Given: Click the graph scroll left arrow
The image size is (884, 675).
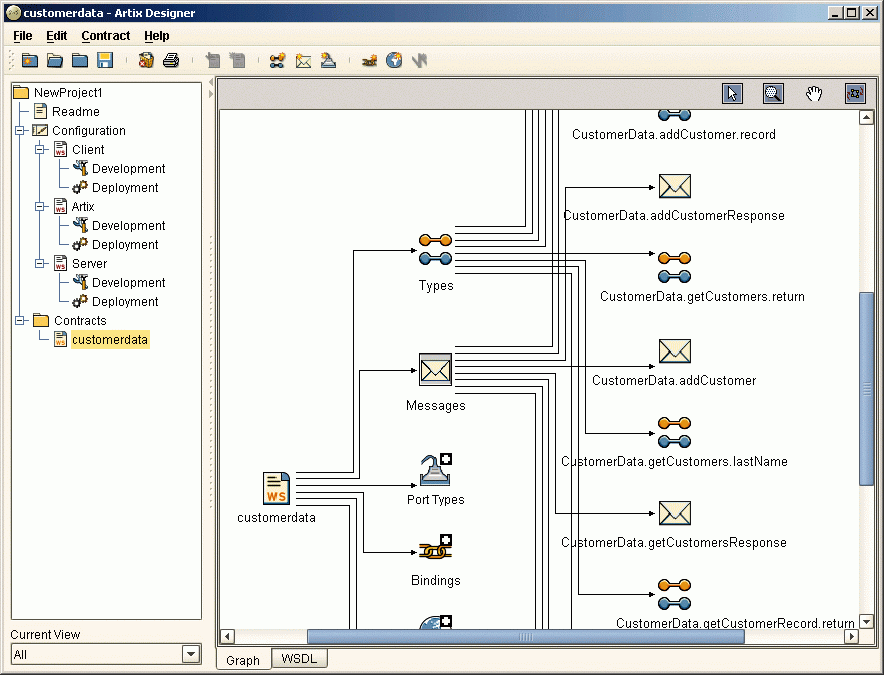Looking at the screenshot, I should tap(227, 637).
